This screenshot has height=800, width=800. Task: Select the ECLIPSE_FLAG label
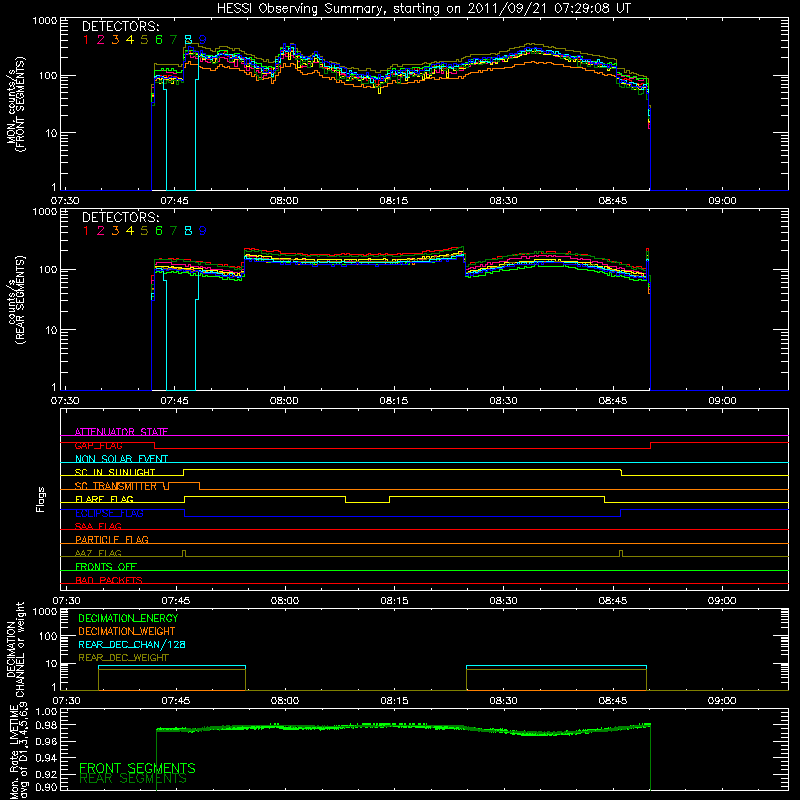(x=109, y=513)
